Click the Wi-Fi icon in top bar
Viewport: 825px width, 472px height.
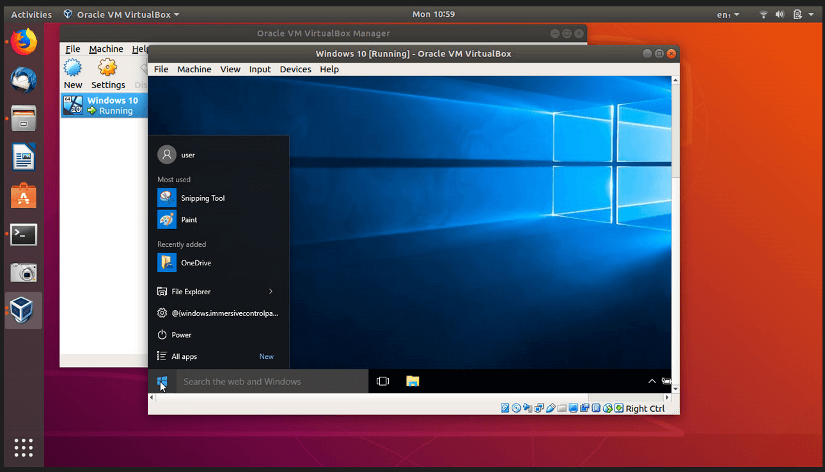[763, 15]
